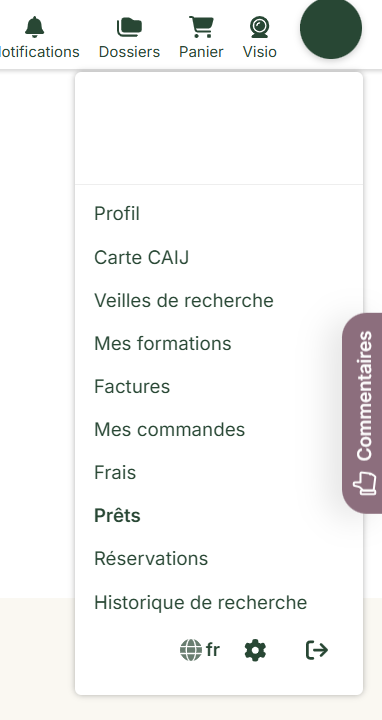Image resolution: width=382 pixels, height=720 pixels.
Task: Open Mes commandes
Action: 169,430
